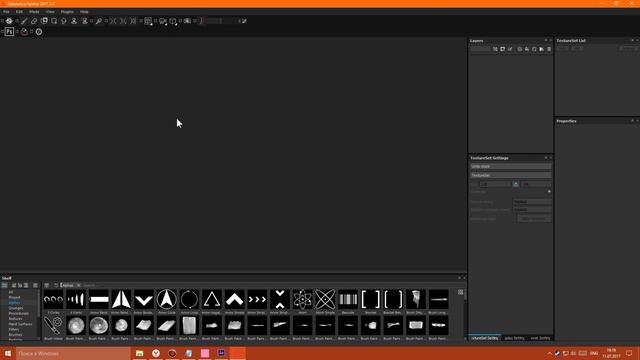The height and width of the screenshot is (360, 640).
Task: Click the Undo stack bar
Action: tap(510, 167)
